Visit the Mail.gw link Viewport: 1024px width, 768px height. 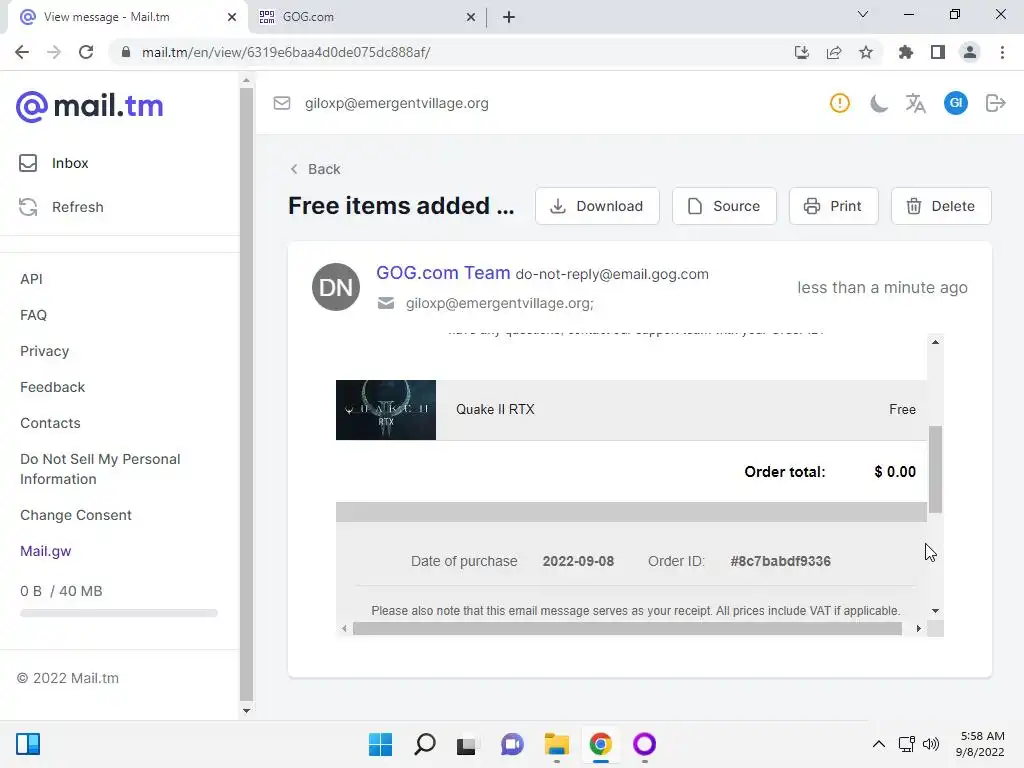46,551
